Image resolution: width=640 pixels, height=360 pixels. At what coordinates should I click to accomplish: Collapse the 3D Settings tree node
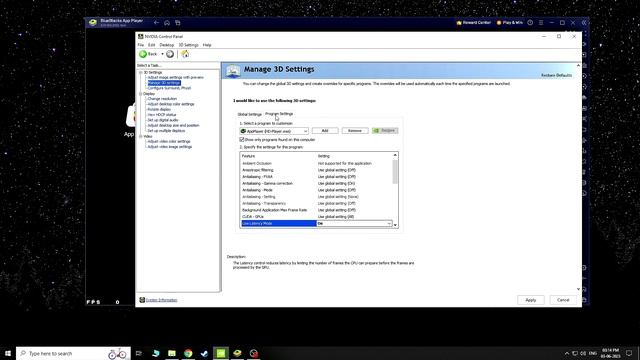[x=141, y=72]
